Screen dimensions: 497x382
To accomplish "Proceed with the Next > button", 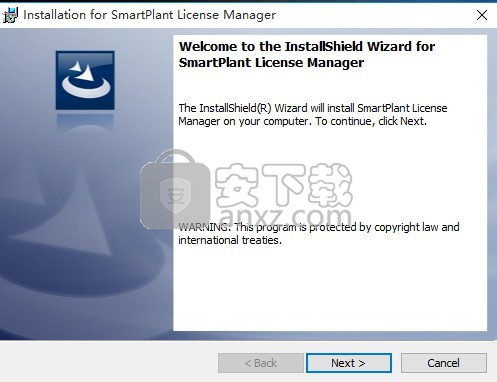I will [x=349, y=363].
